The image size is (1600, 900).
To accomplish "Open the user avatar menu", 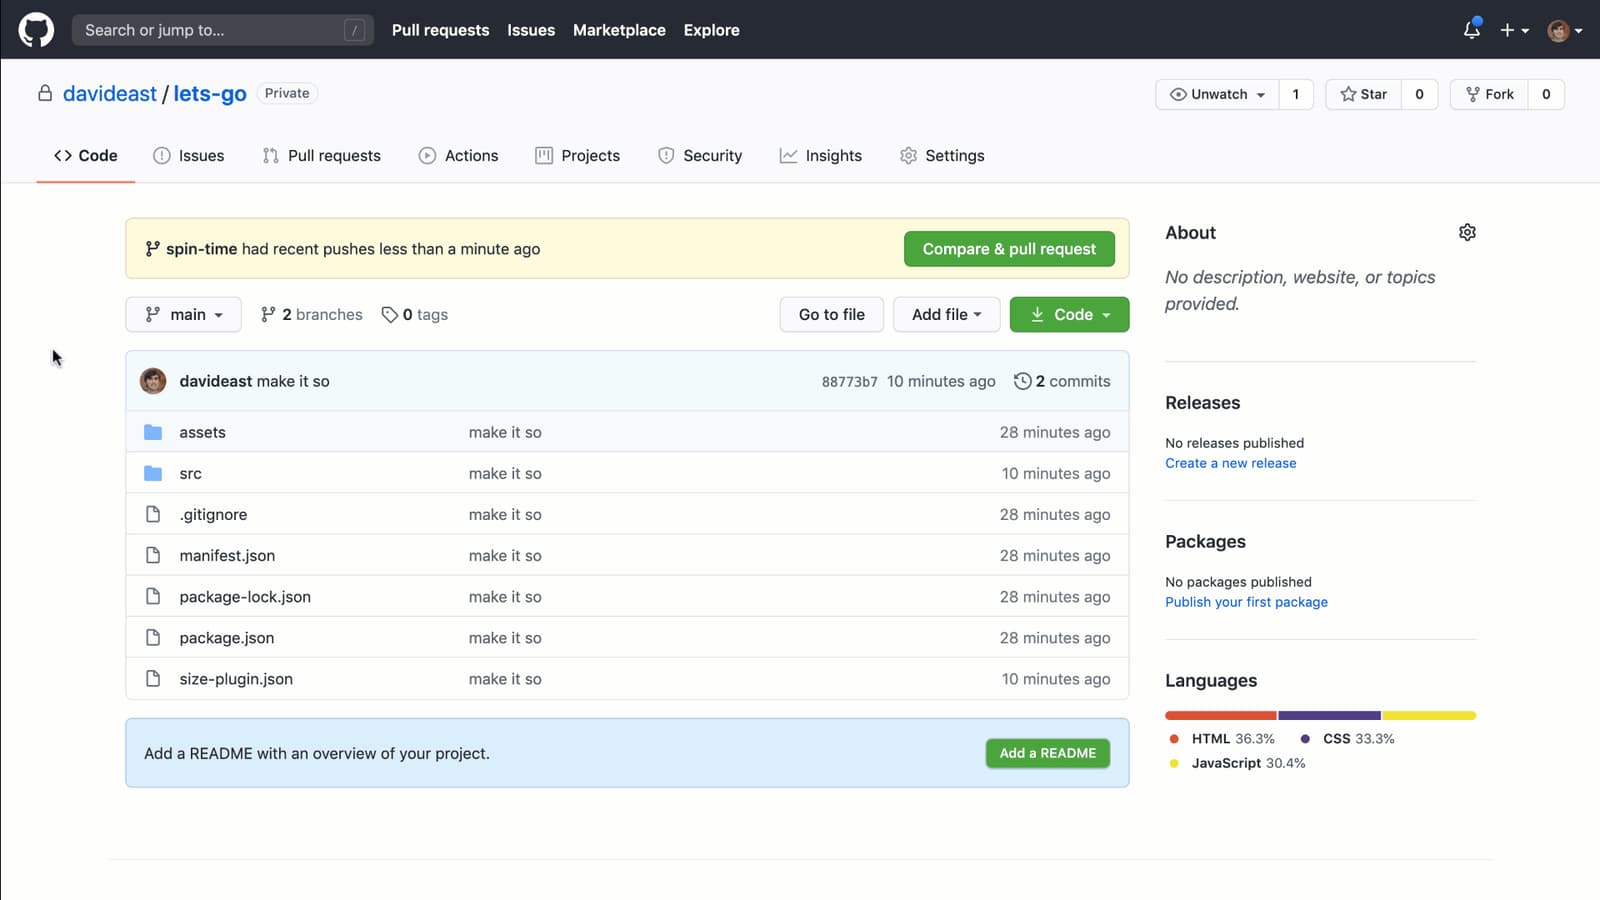I will [x=1565, y=30].
